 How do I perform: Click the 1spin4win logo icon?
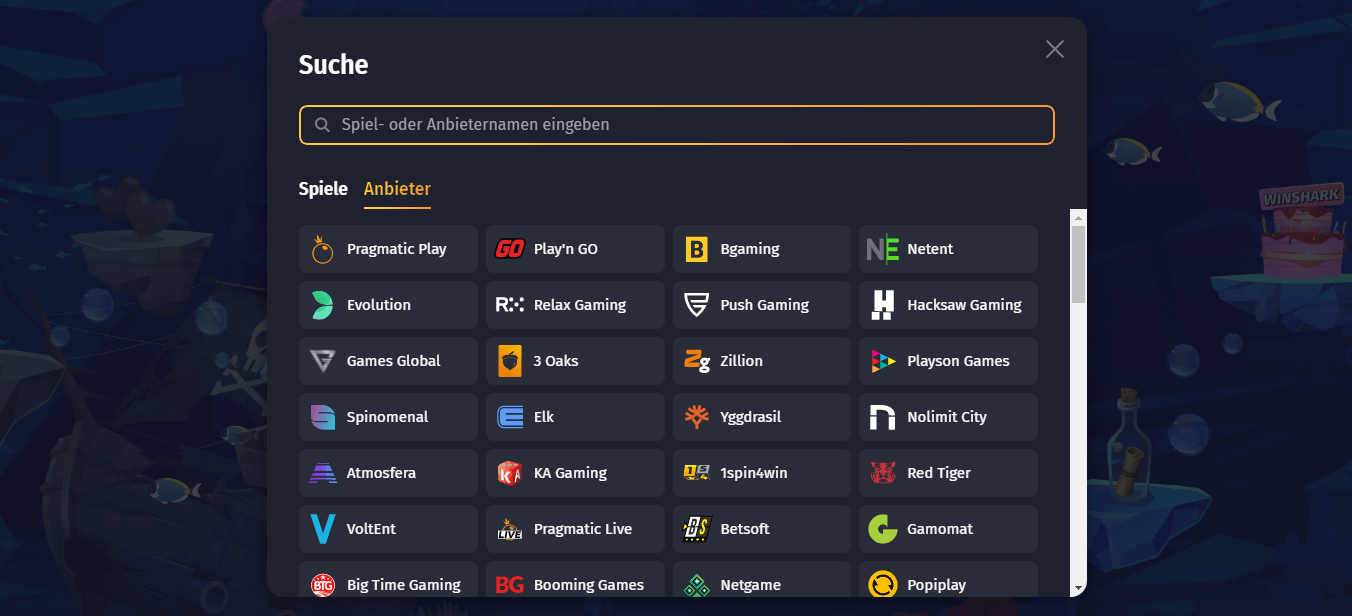tap(697, 473)
